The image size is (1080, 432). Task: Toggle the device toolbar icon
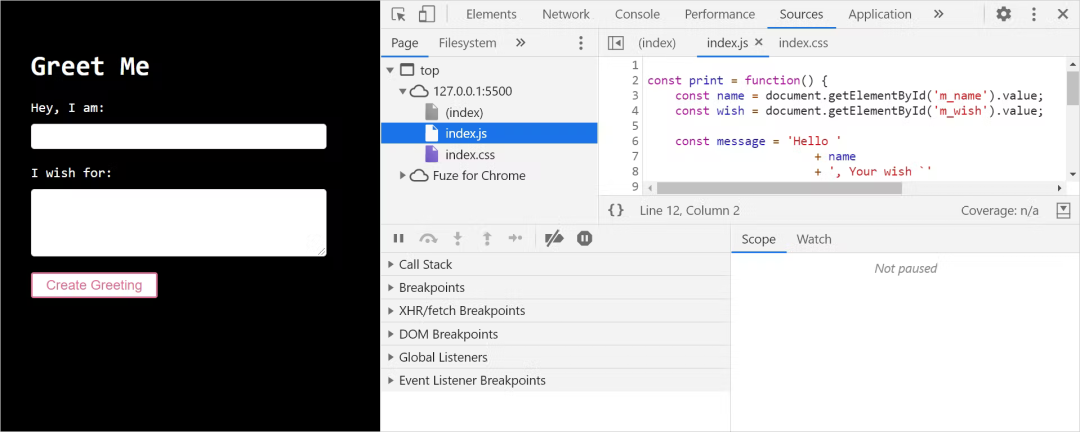[x=426, y=14]
